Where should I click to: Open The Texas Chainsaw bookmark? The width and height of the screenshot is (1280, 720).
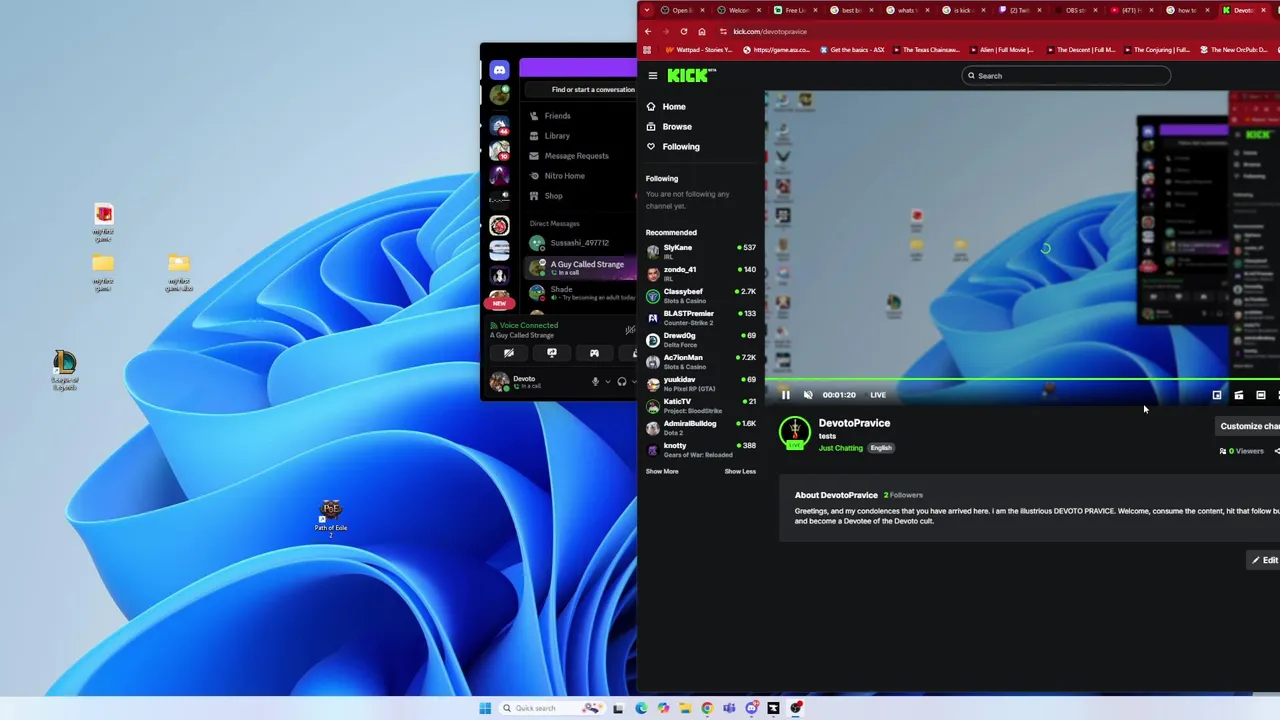tap(925, 50)
